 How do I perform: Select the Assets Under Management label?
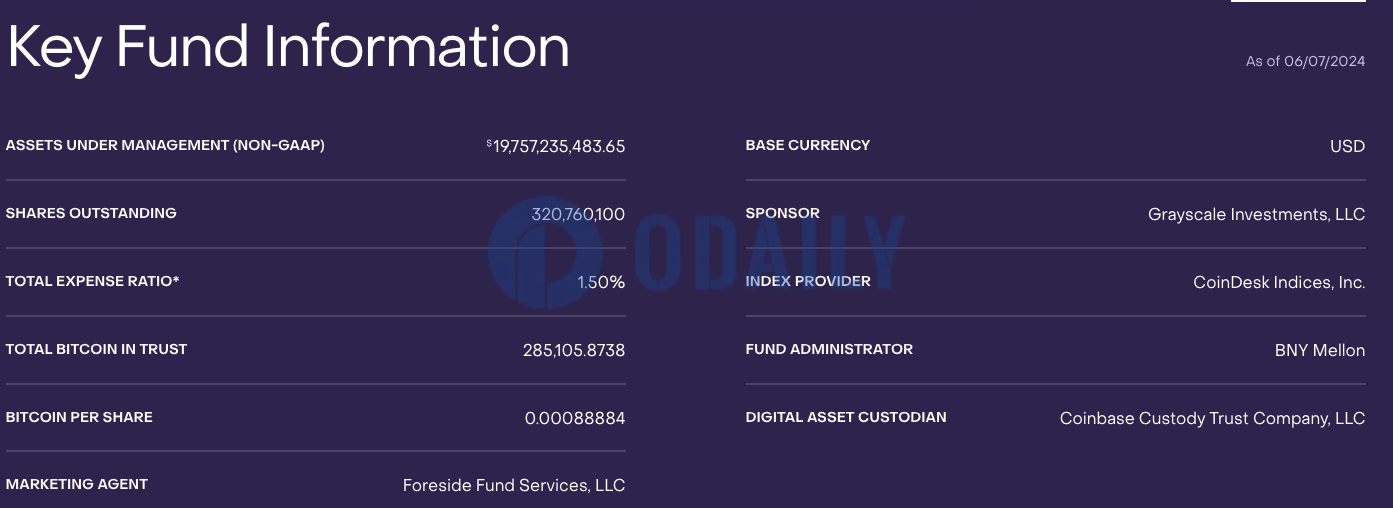coord(165,145)
